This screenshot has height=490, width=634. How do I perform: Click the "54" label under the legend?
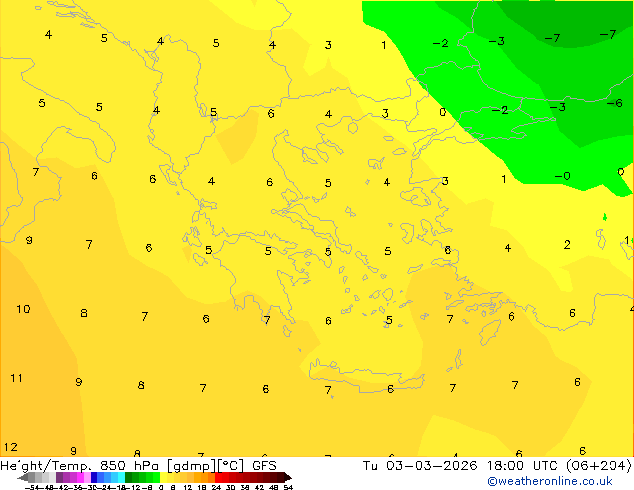(x=288, y=487)
